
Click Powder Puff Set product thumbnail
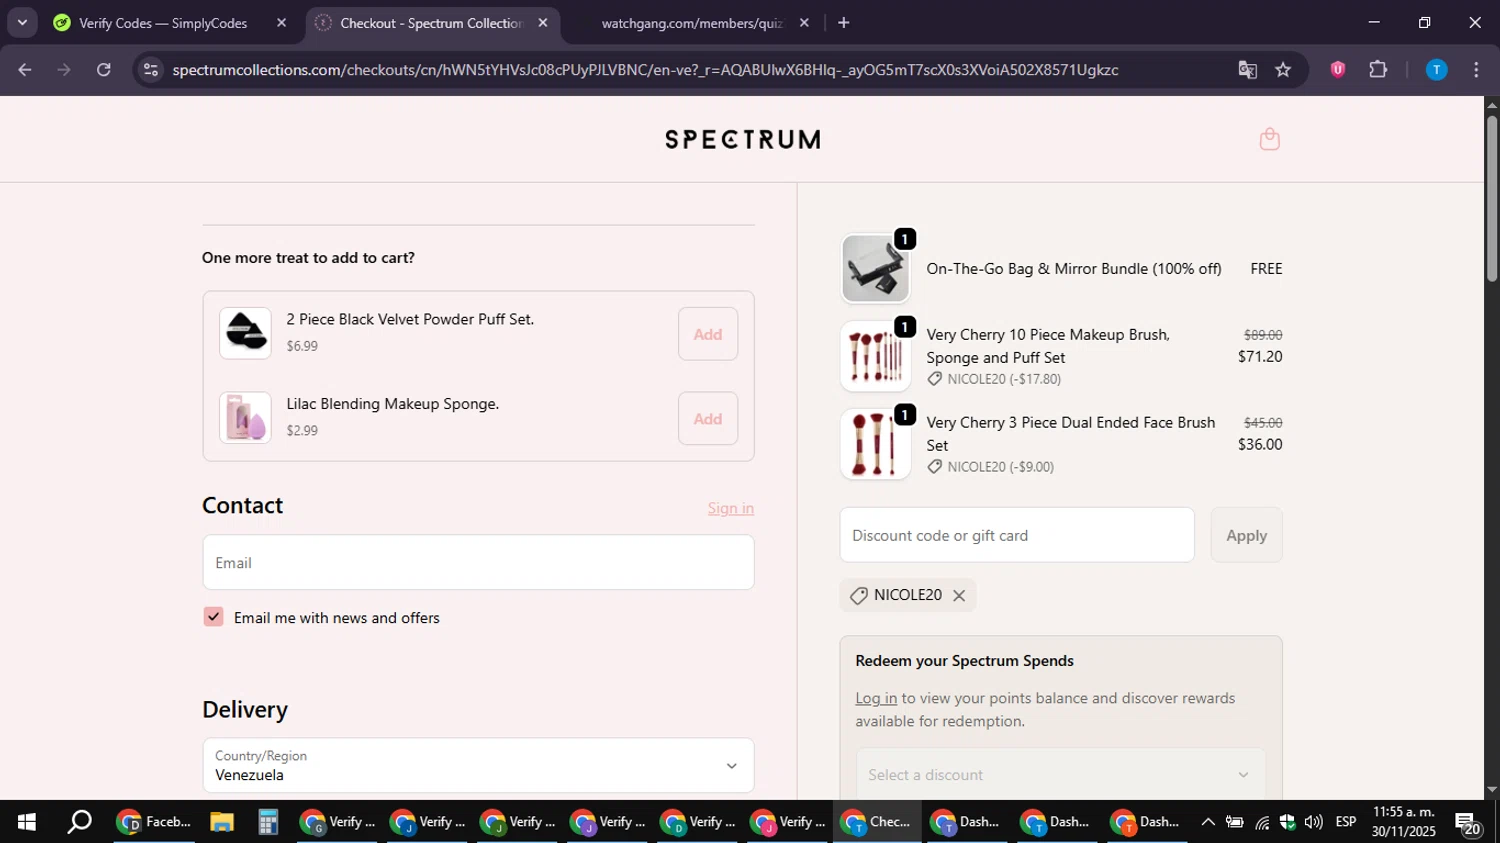click(x=245, y=333)
